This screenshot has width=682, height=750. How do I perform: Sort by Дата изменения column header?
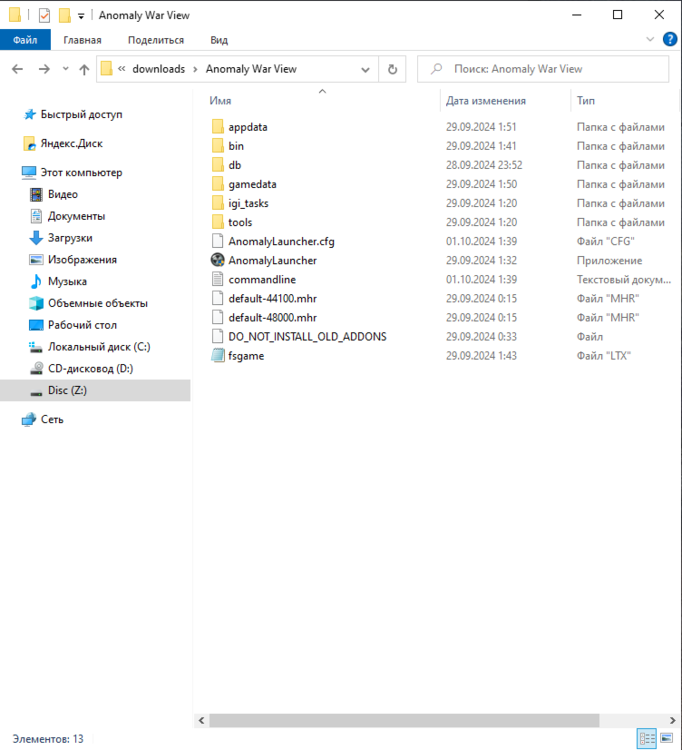pos(485,100)
